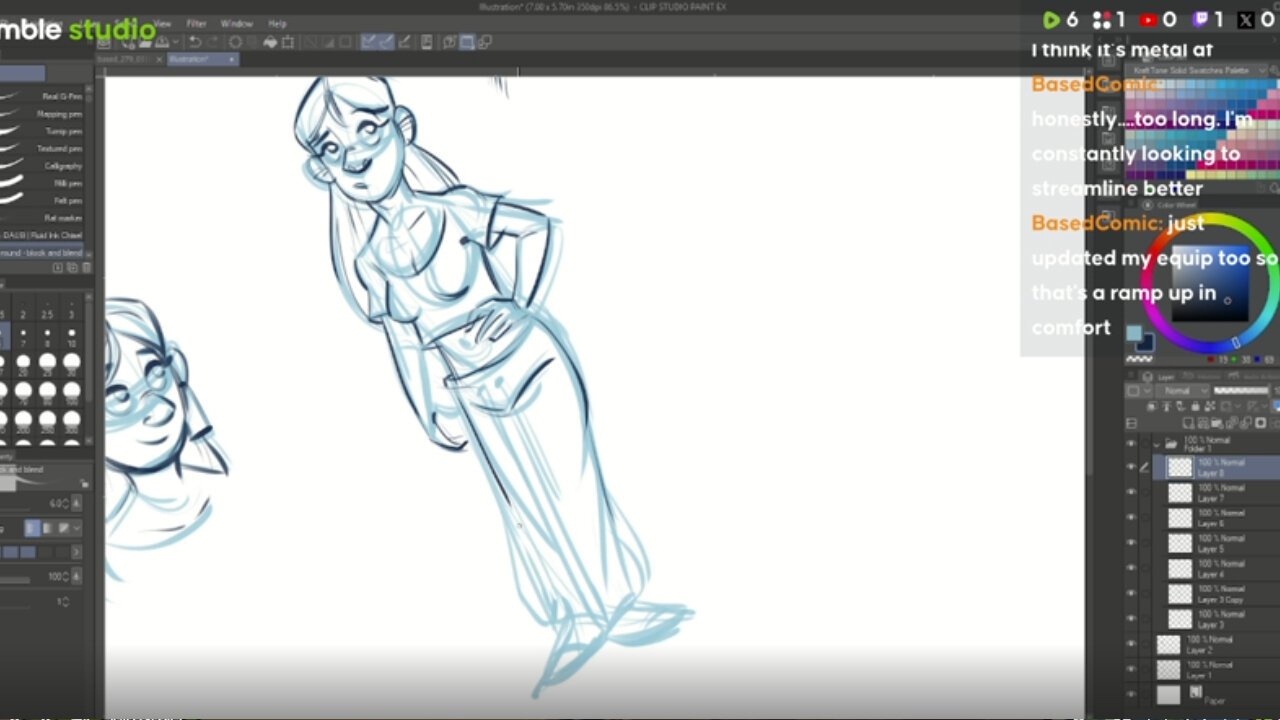
Task: Close the first canvas tab
Action: 160,60
